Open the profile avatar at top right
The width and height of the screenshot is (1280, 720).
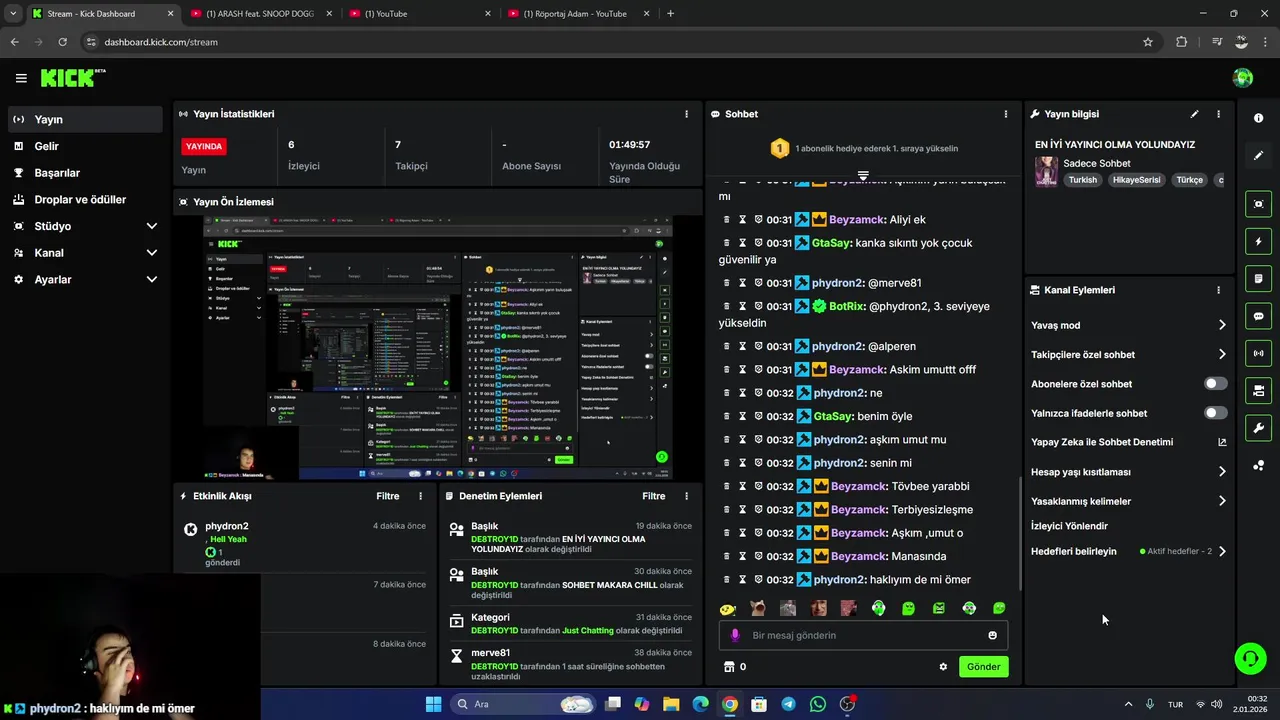tap(1243, 78)
